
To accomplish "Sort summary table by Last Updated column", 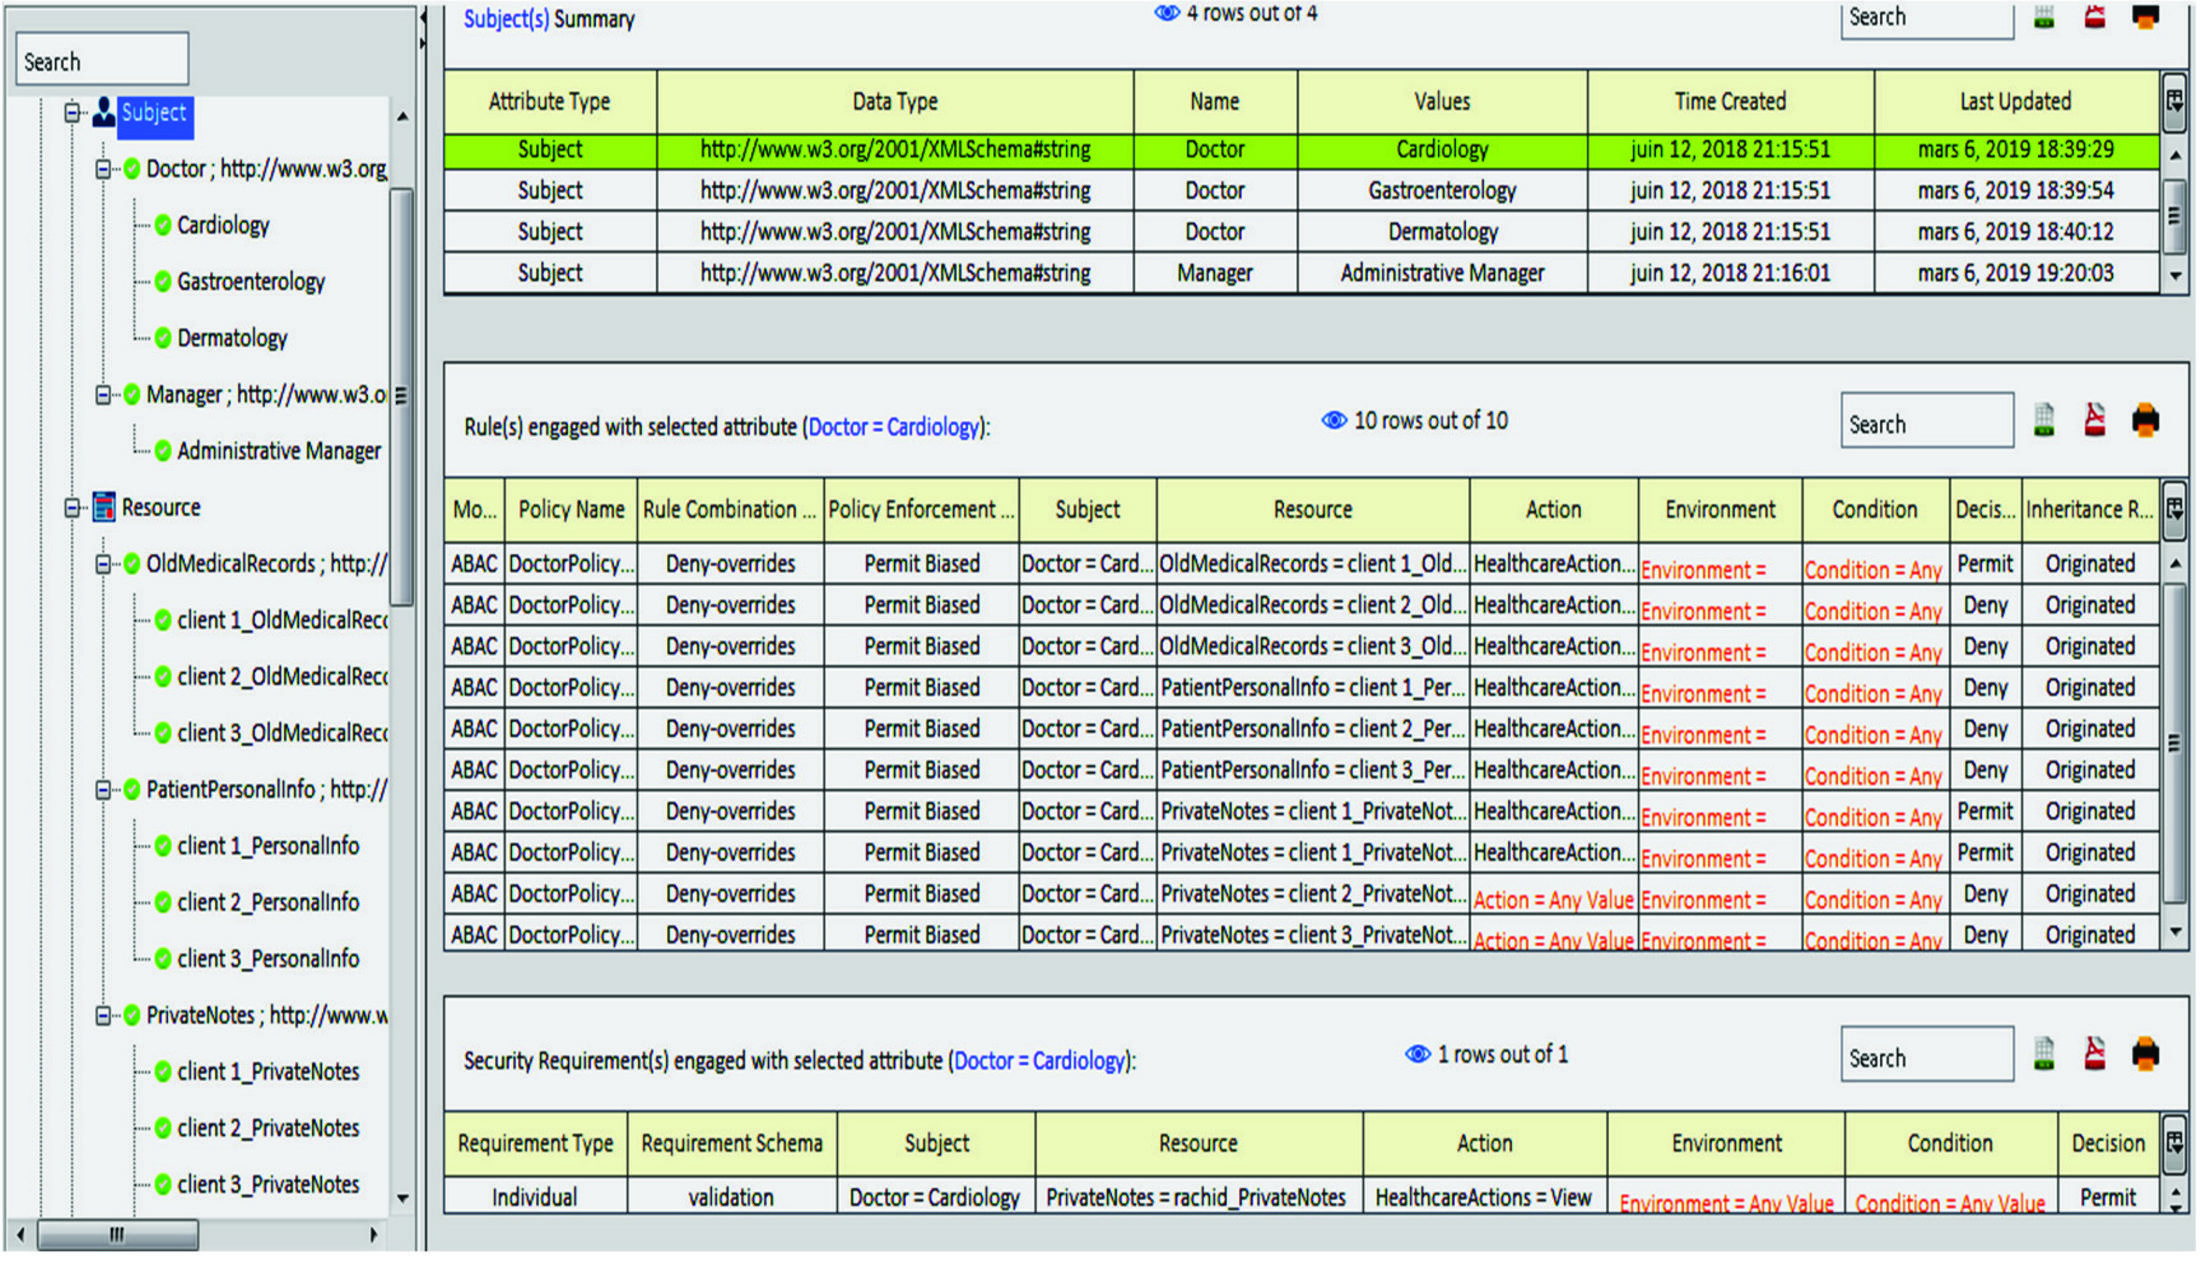I will (2015, 101).
